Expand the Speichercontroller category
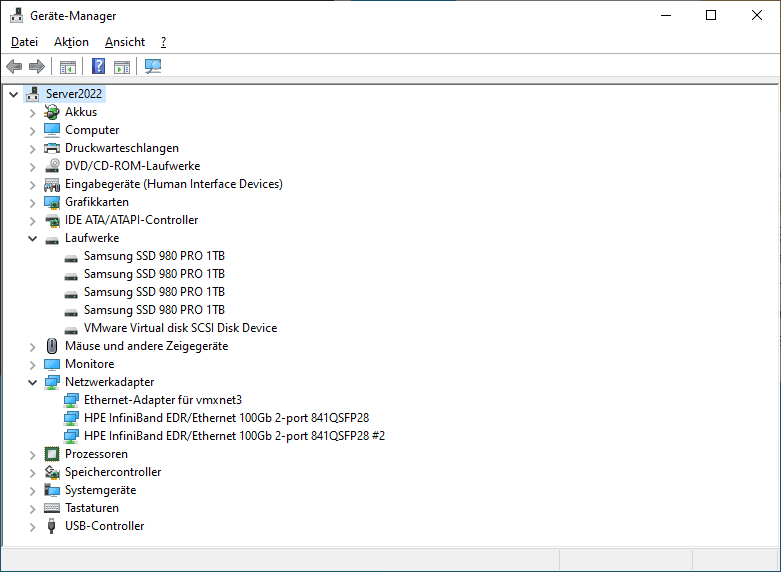Viewport: 781px width, 572px height. click(x=33, y=472)
